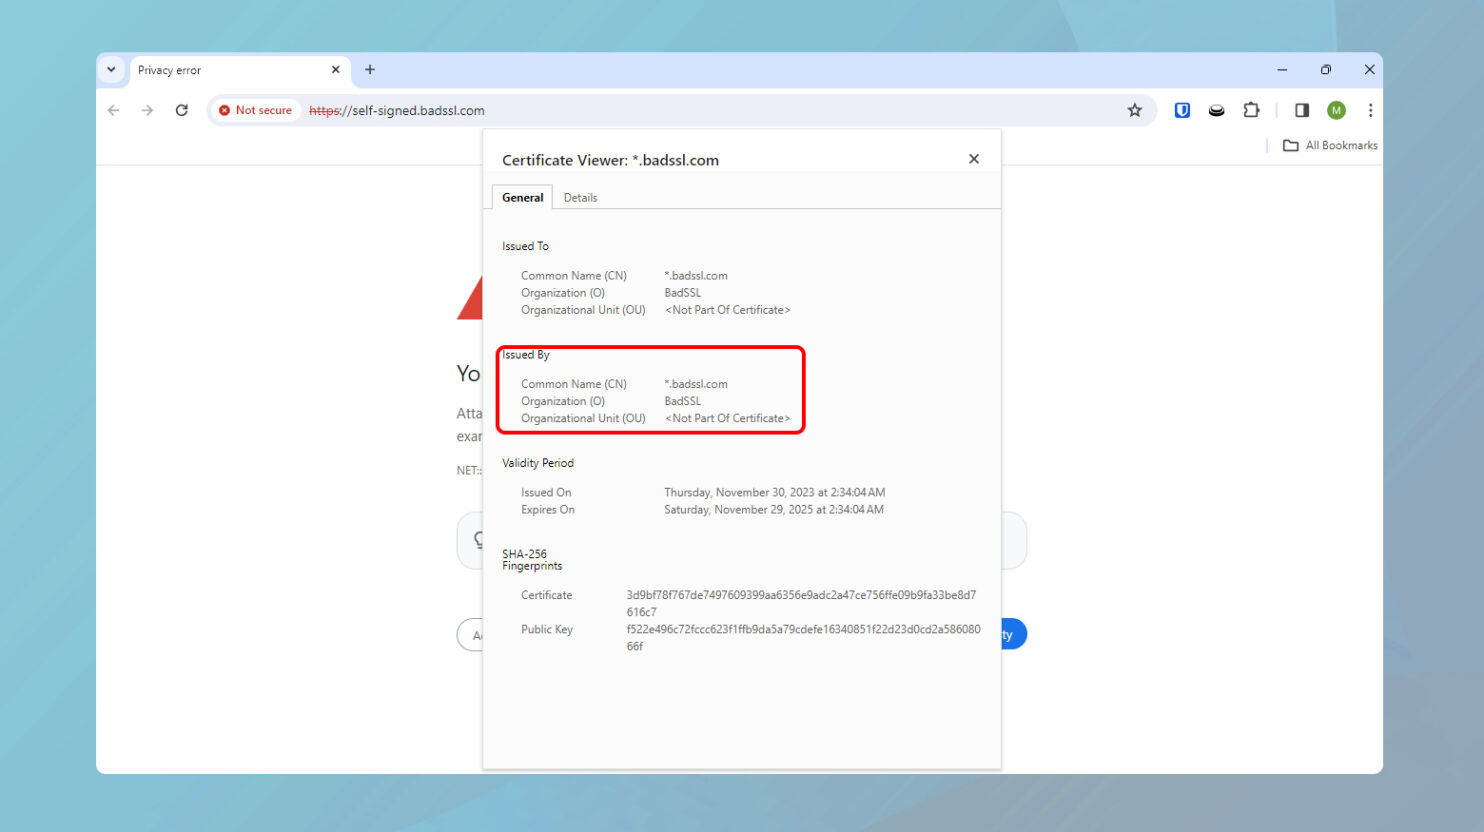The height and width of the screenshot is (832, 1484).
Task: Expand the tab search dropdown arrow
Action: (x=111, y=70)
